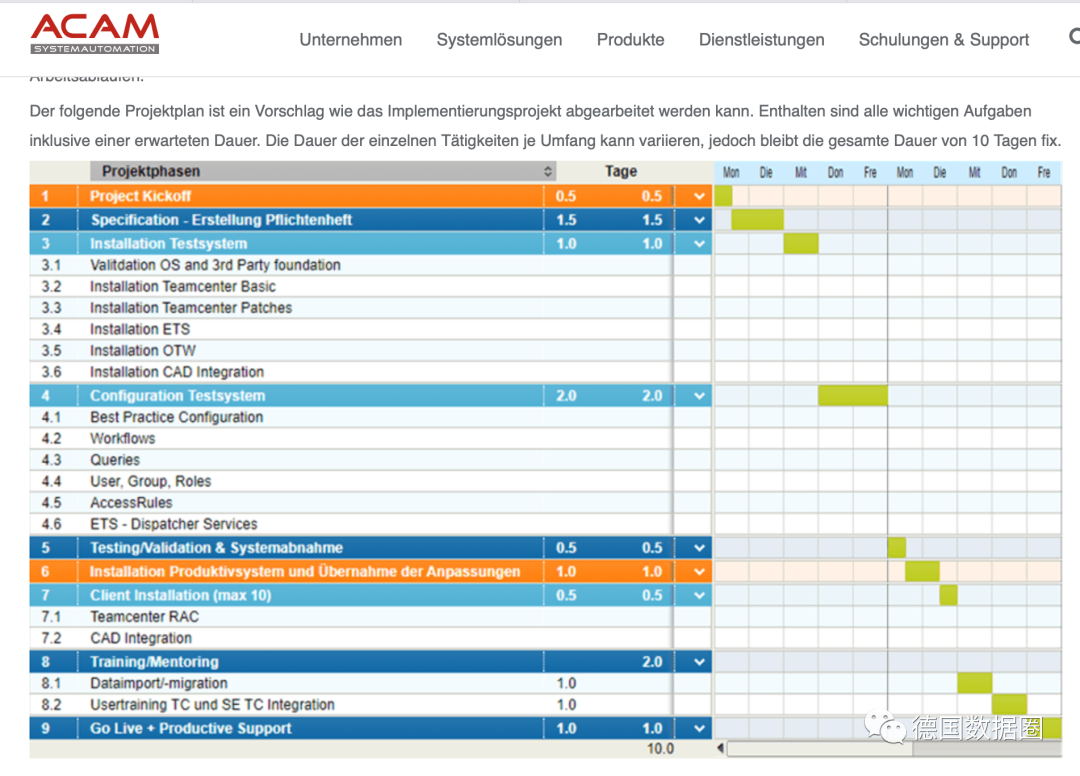Screen dimensions: 1080x776
Task: Click the Training/Mentoring phase title
Action: (154, 662)
